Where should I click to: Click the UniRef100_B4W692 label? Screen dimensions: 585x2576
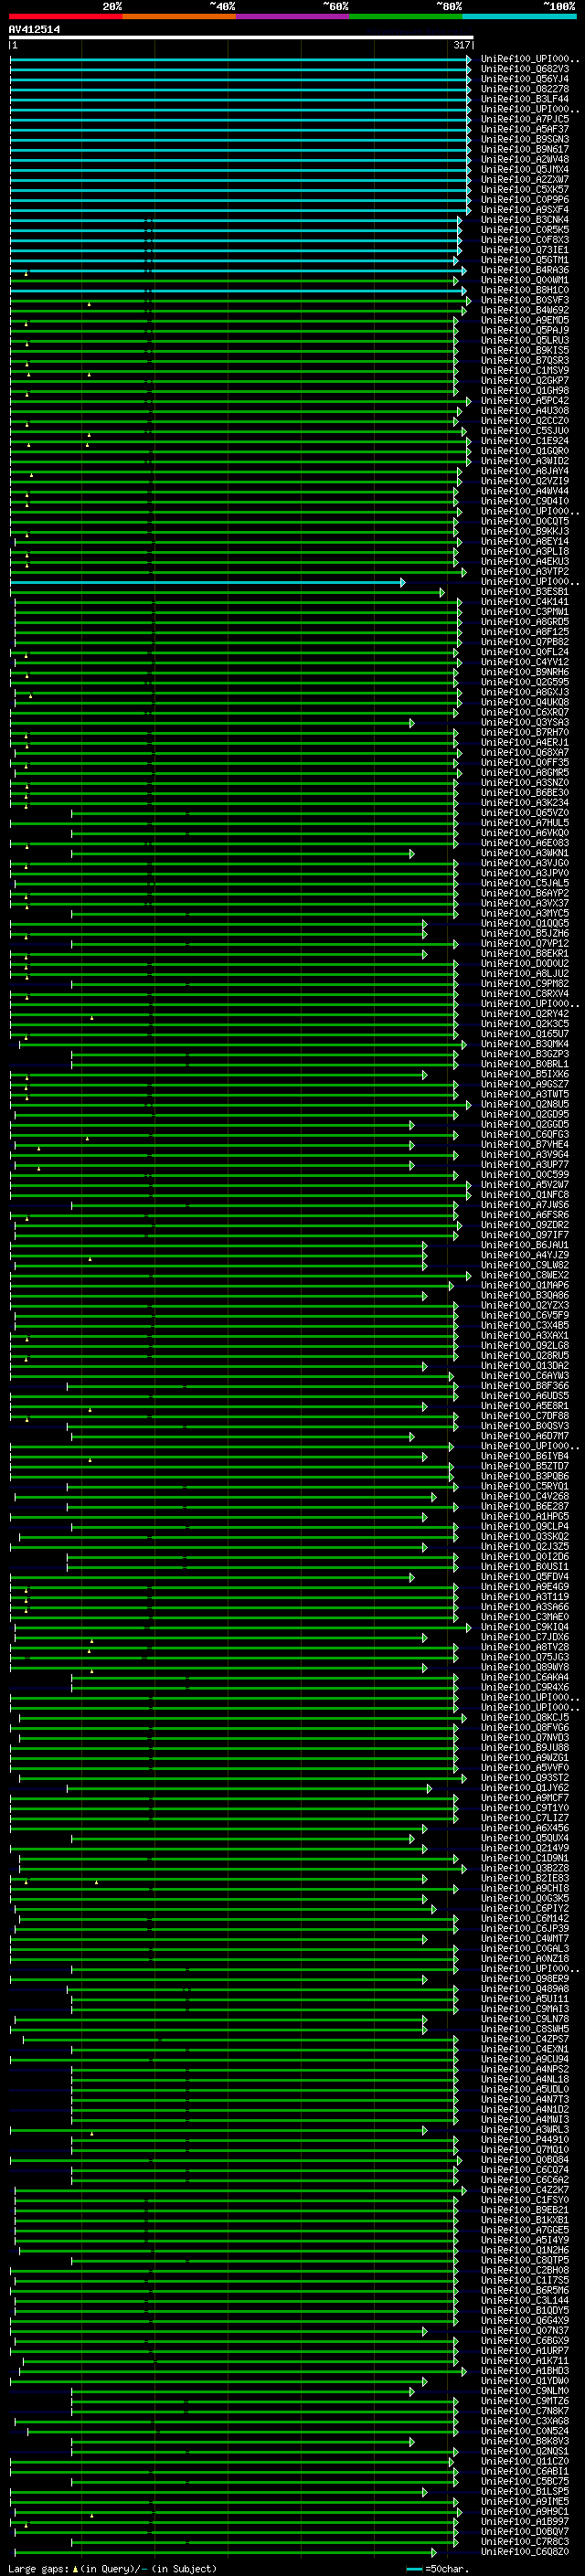[x=525, y=310]
